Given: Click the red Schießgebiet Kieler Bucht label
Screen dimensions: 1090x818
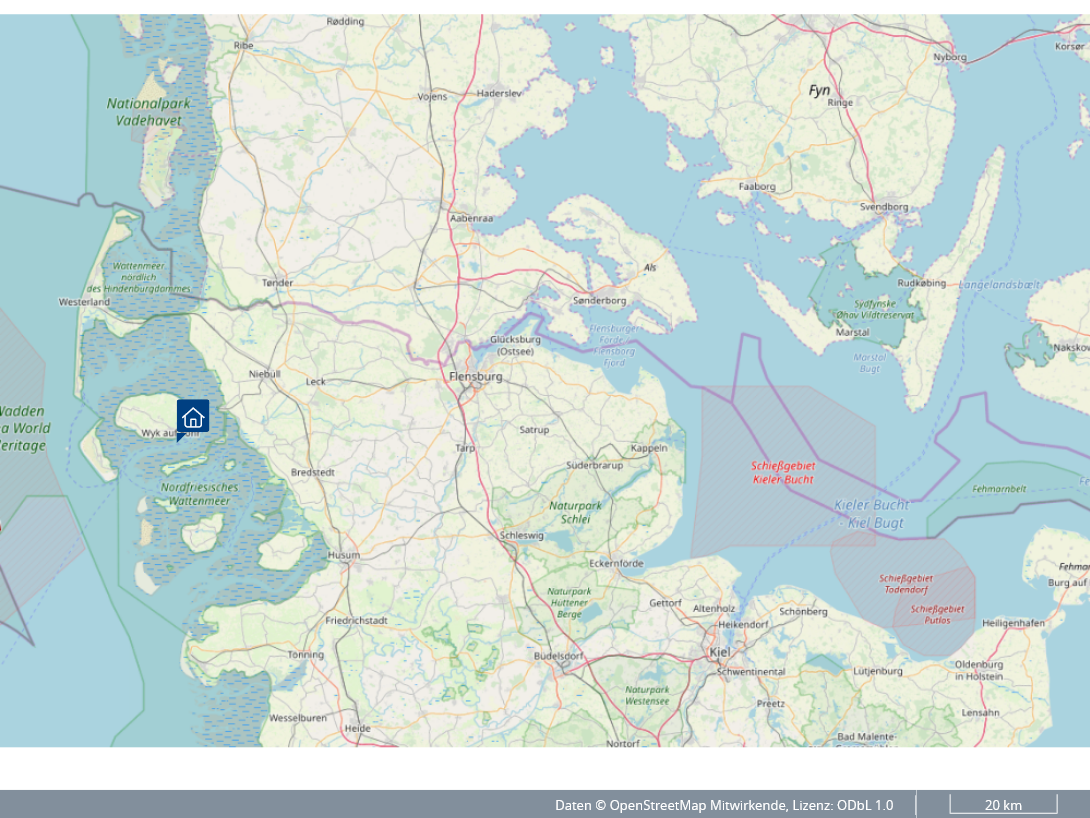Looking at the screenshot, I should point(783,472).
